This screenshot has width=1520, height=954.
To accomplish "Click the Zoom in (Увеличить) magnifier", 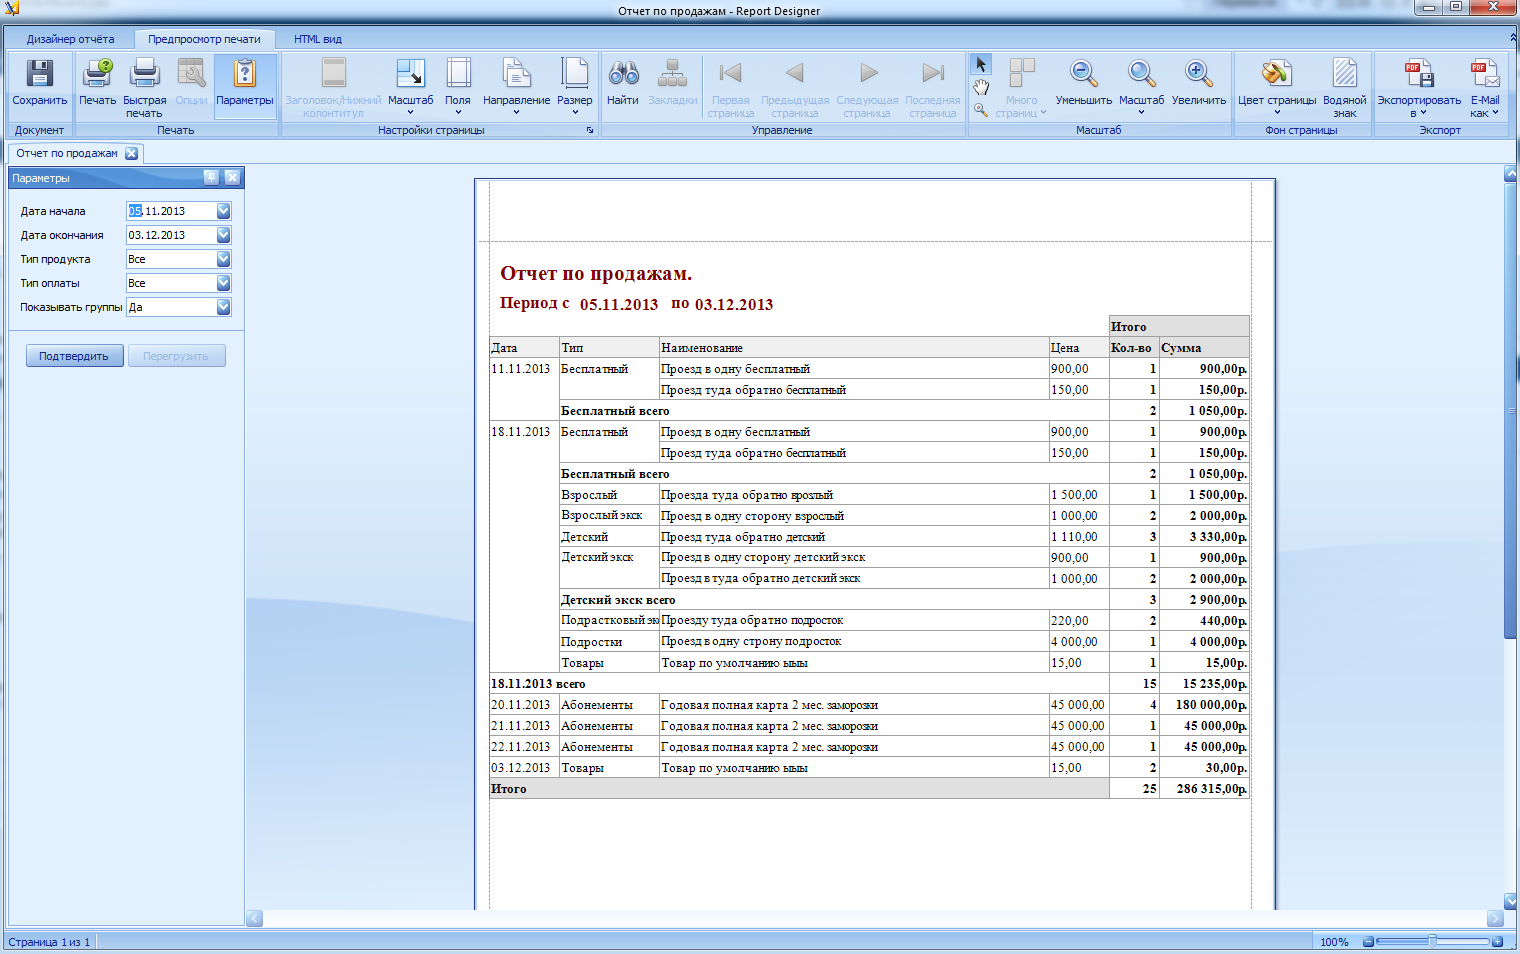I will [x=1198, y=75].
